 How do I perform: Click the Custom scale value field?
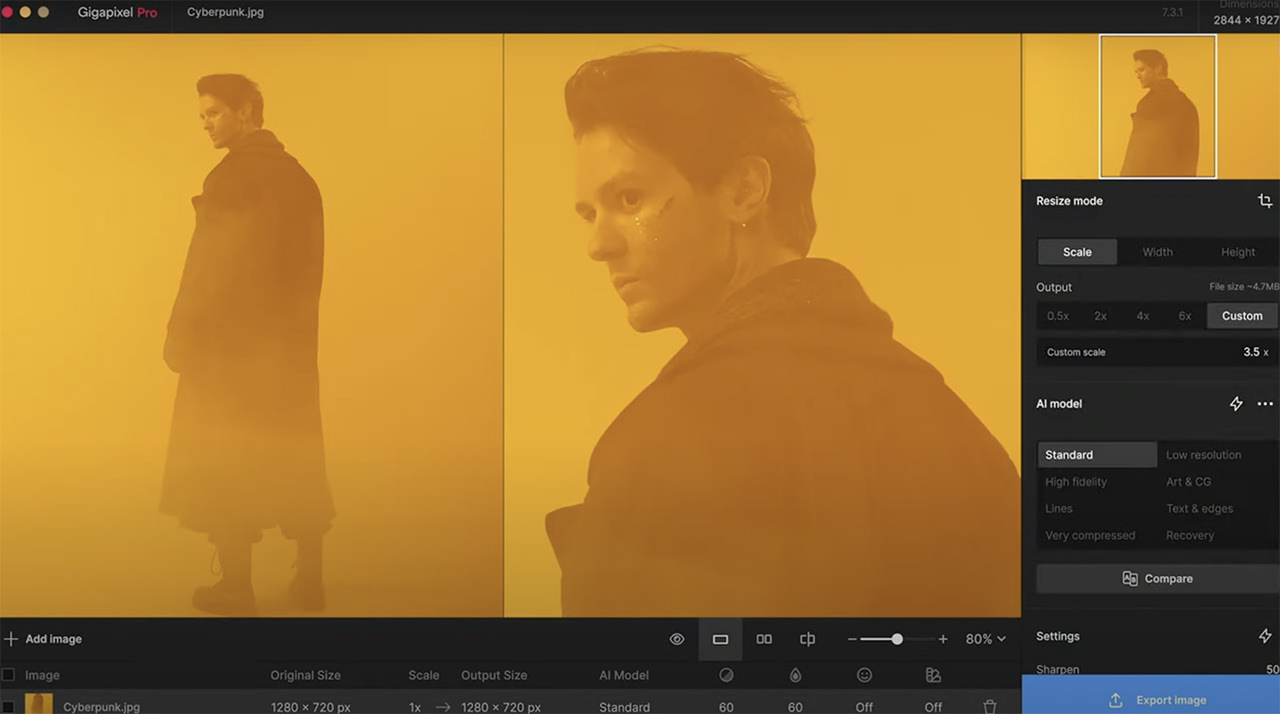1157,352
